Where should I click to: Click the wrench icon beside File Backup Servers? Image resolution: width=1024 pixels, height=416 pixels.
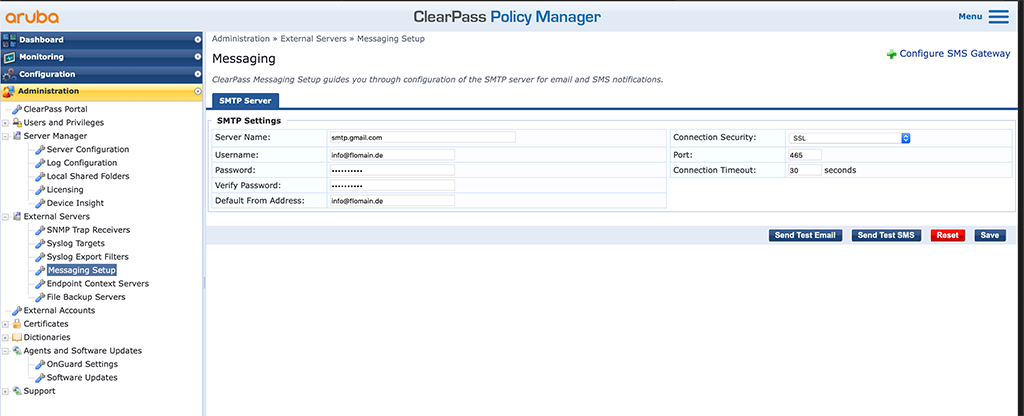click(40, 296)
